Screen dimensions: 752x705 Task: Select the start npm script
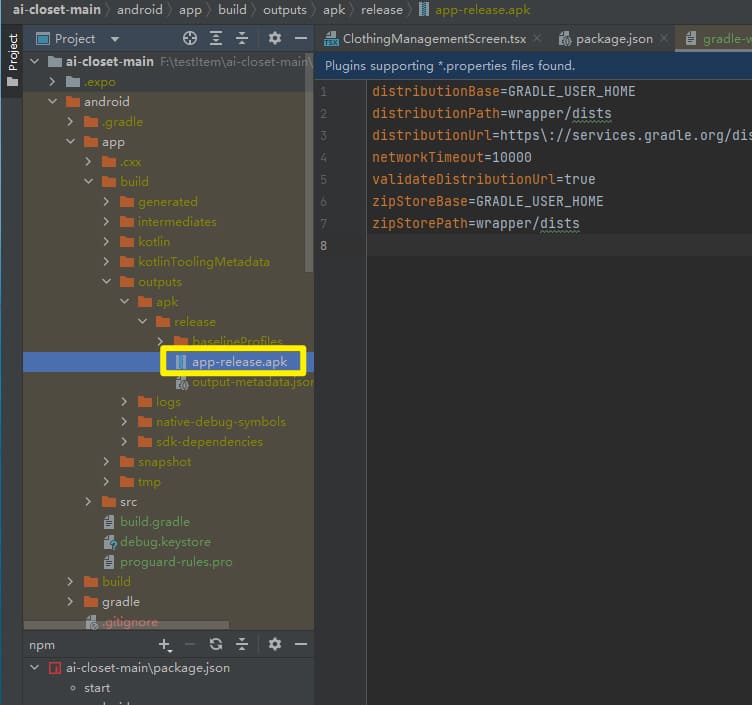(x=97, y=688)
